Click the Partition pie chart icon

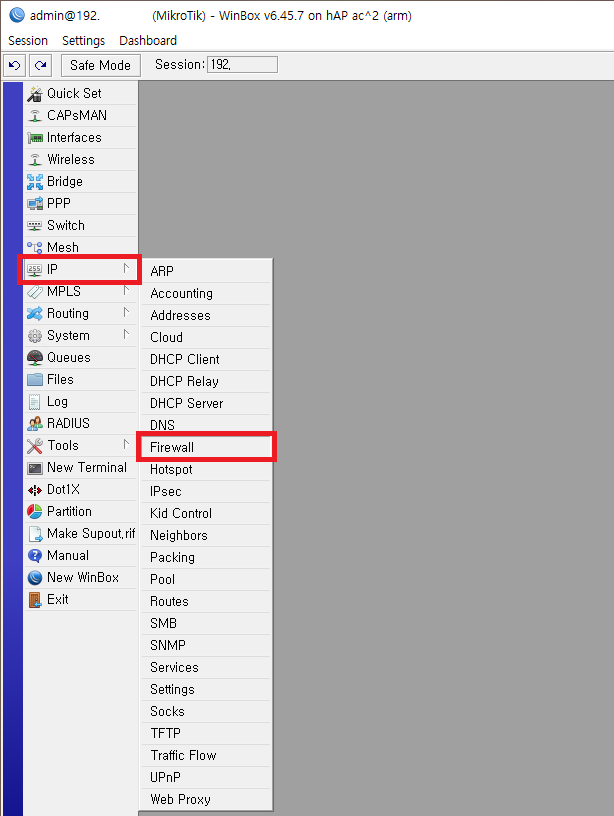(x=35, y=512)
